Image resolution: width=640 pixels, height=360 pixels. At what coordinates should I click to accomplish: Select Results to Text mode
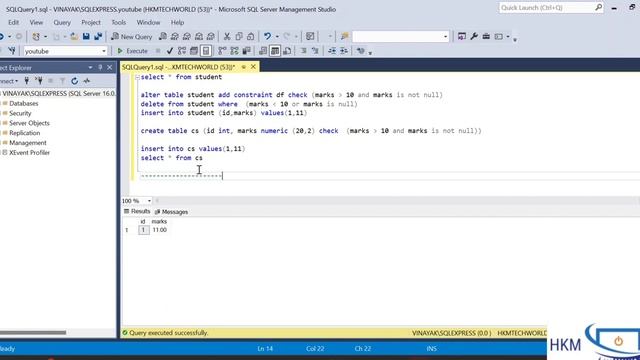(263, 51)
